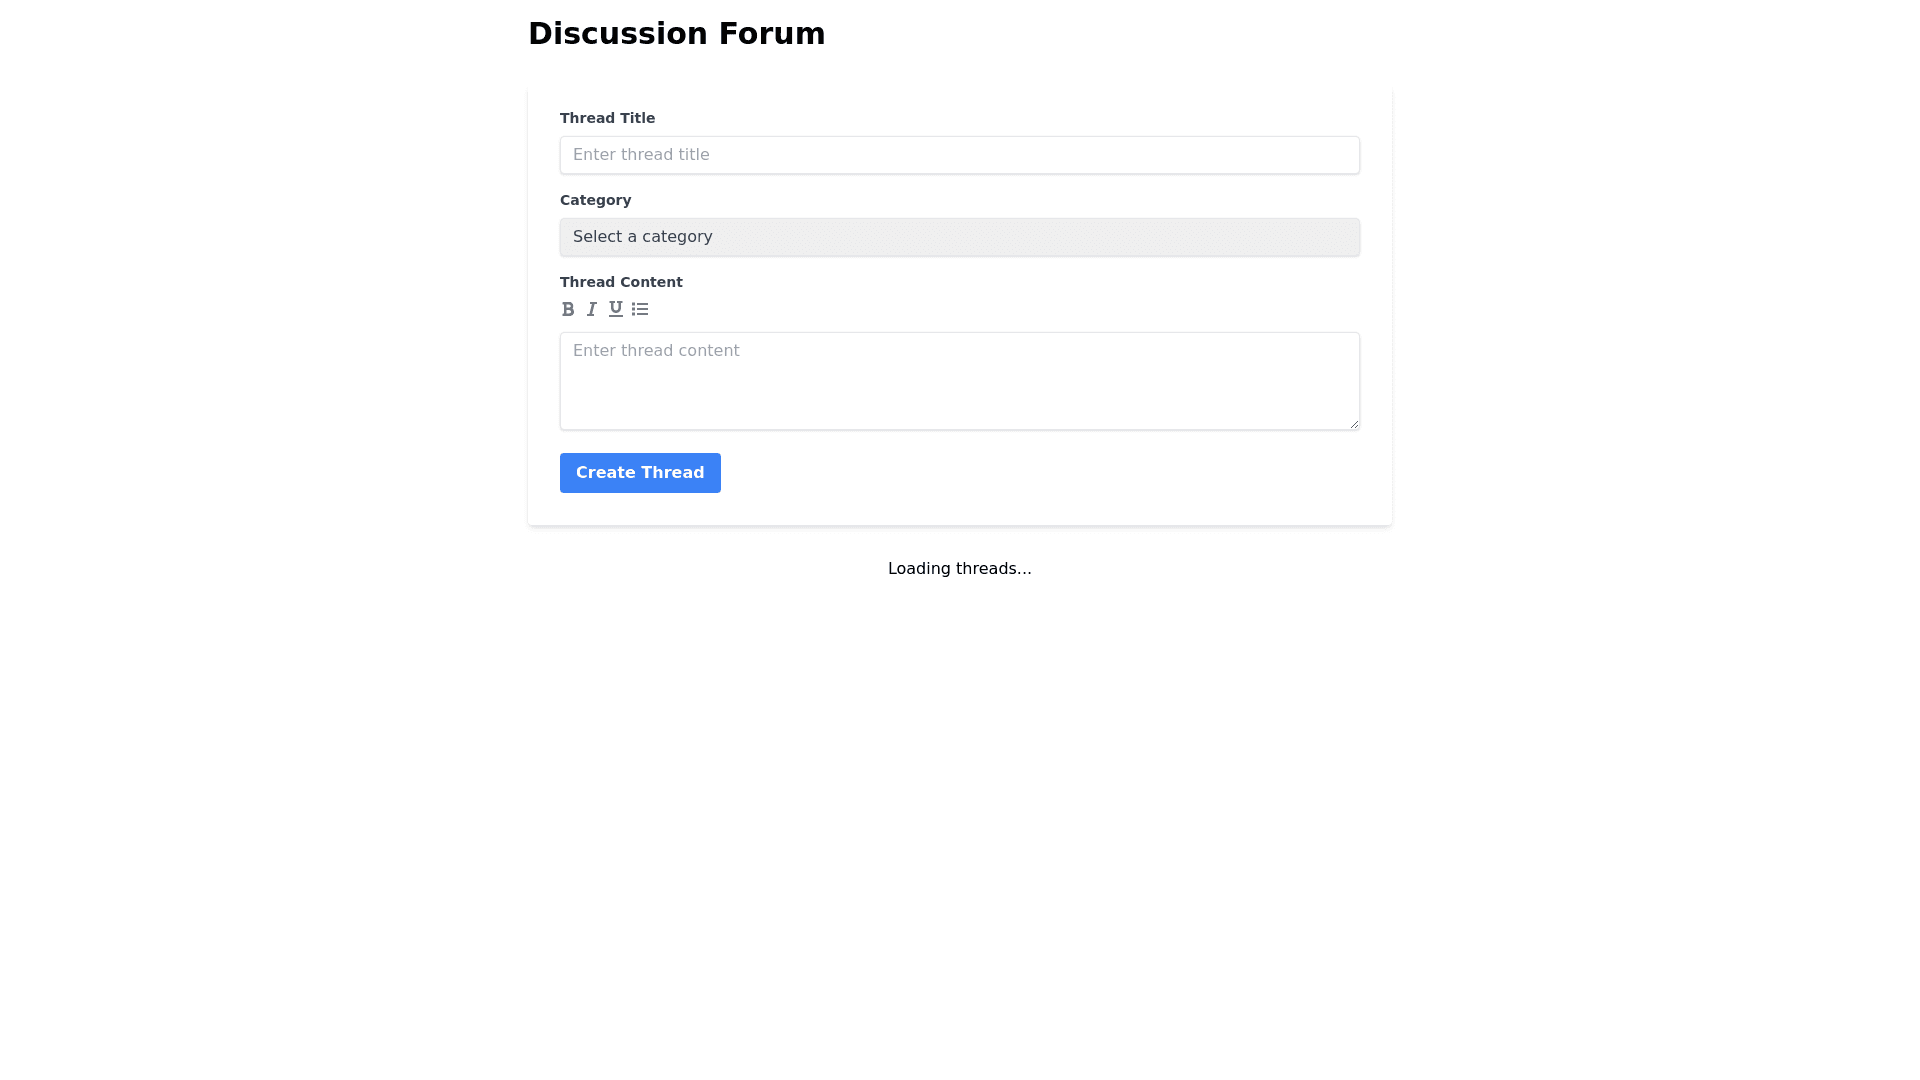The height and width of the screenshot is (1080, 1920).
Task: Click the 'Category' field label
Action: point(595,200)
